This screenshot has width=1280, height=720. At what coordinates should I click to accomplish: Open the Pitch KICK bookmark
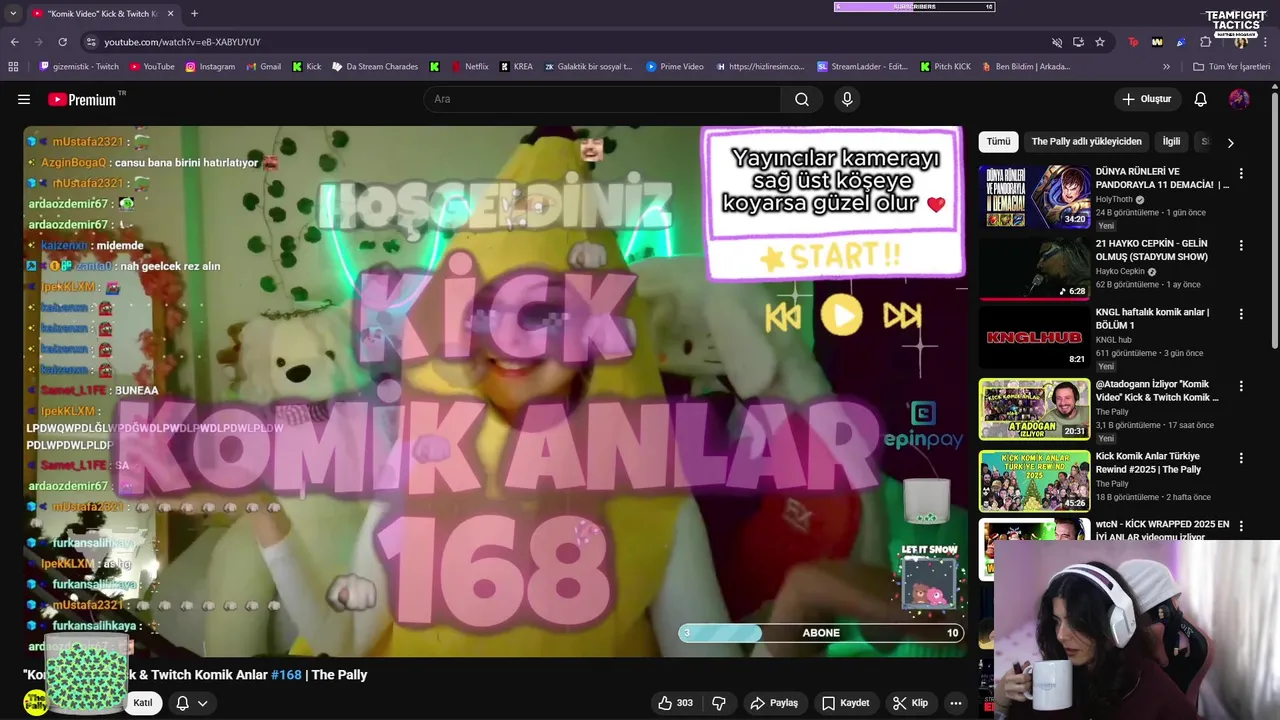946,67
